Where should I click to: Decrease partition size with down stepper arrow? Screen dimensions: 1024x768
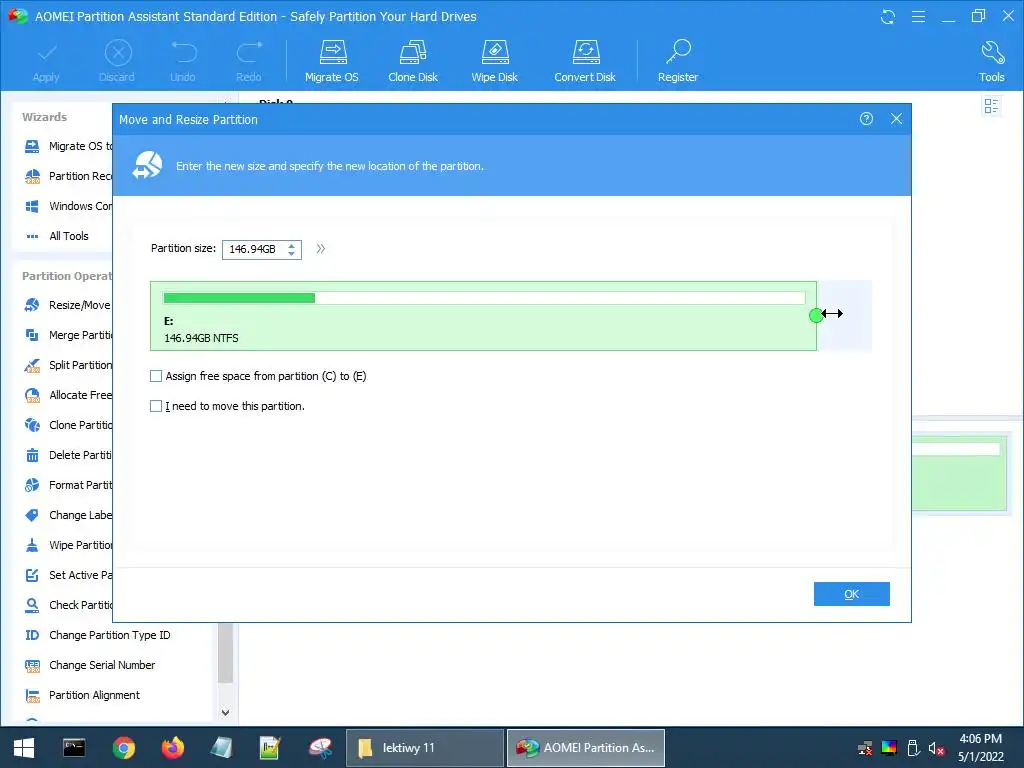[x=292, y=253]
